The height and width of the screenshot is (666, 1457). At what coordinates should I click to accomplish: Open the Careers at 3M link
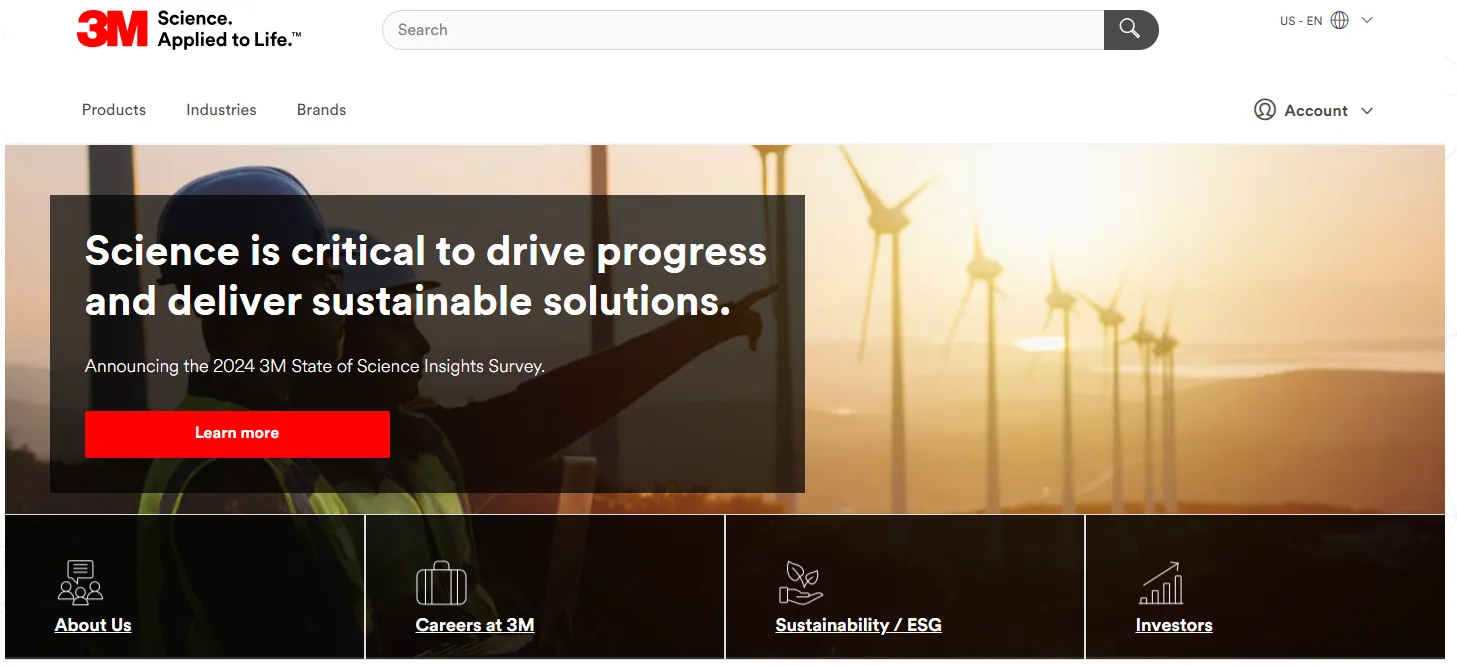[x=475, y=625]
